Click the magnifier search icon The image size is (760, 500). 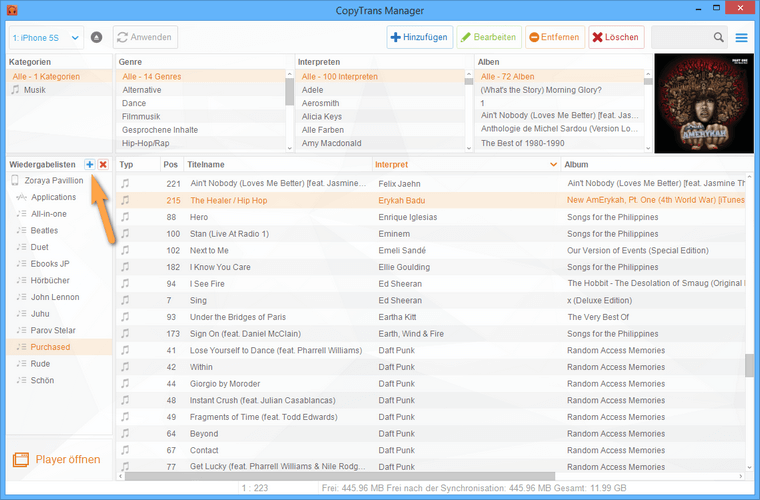[718, 37]
